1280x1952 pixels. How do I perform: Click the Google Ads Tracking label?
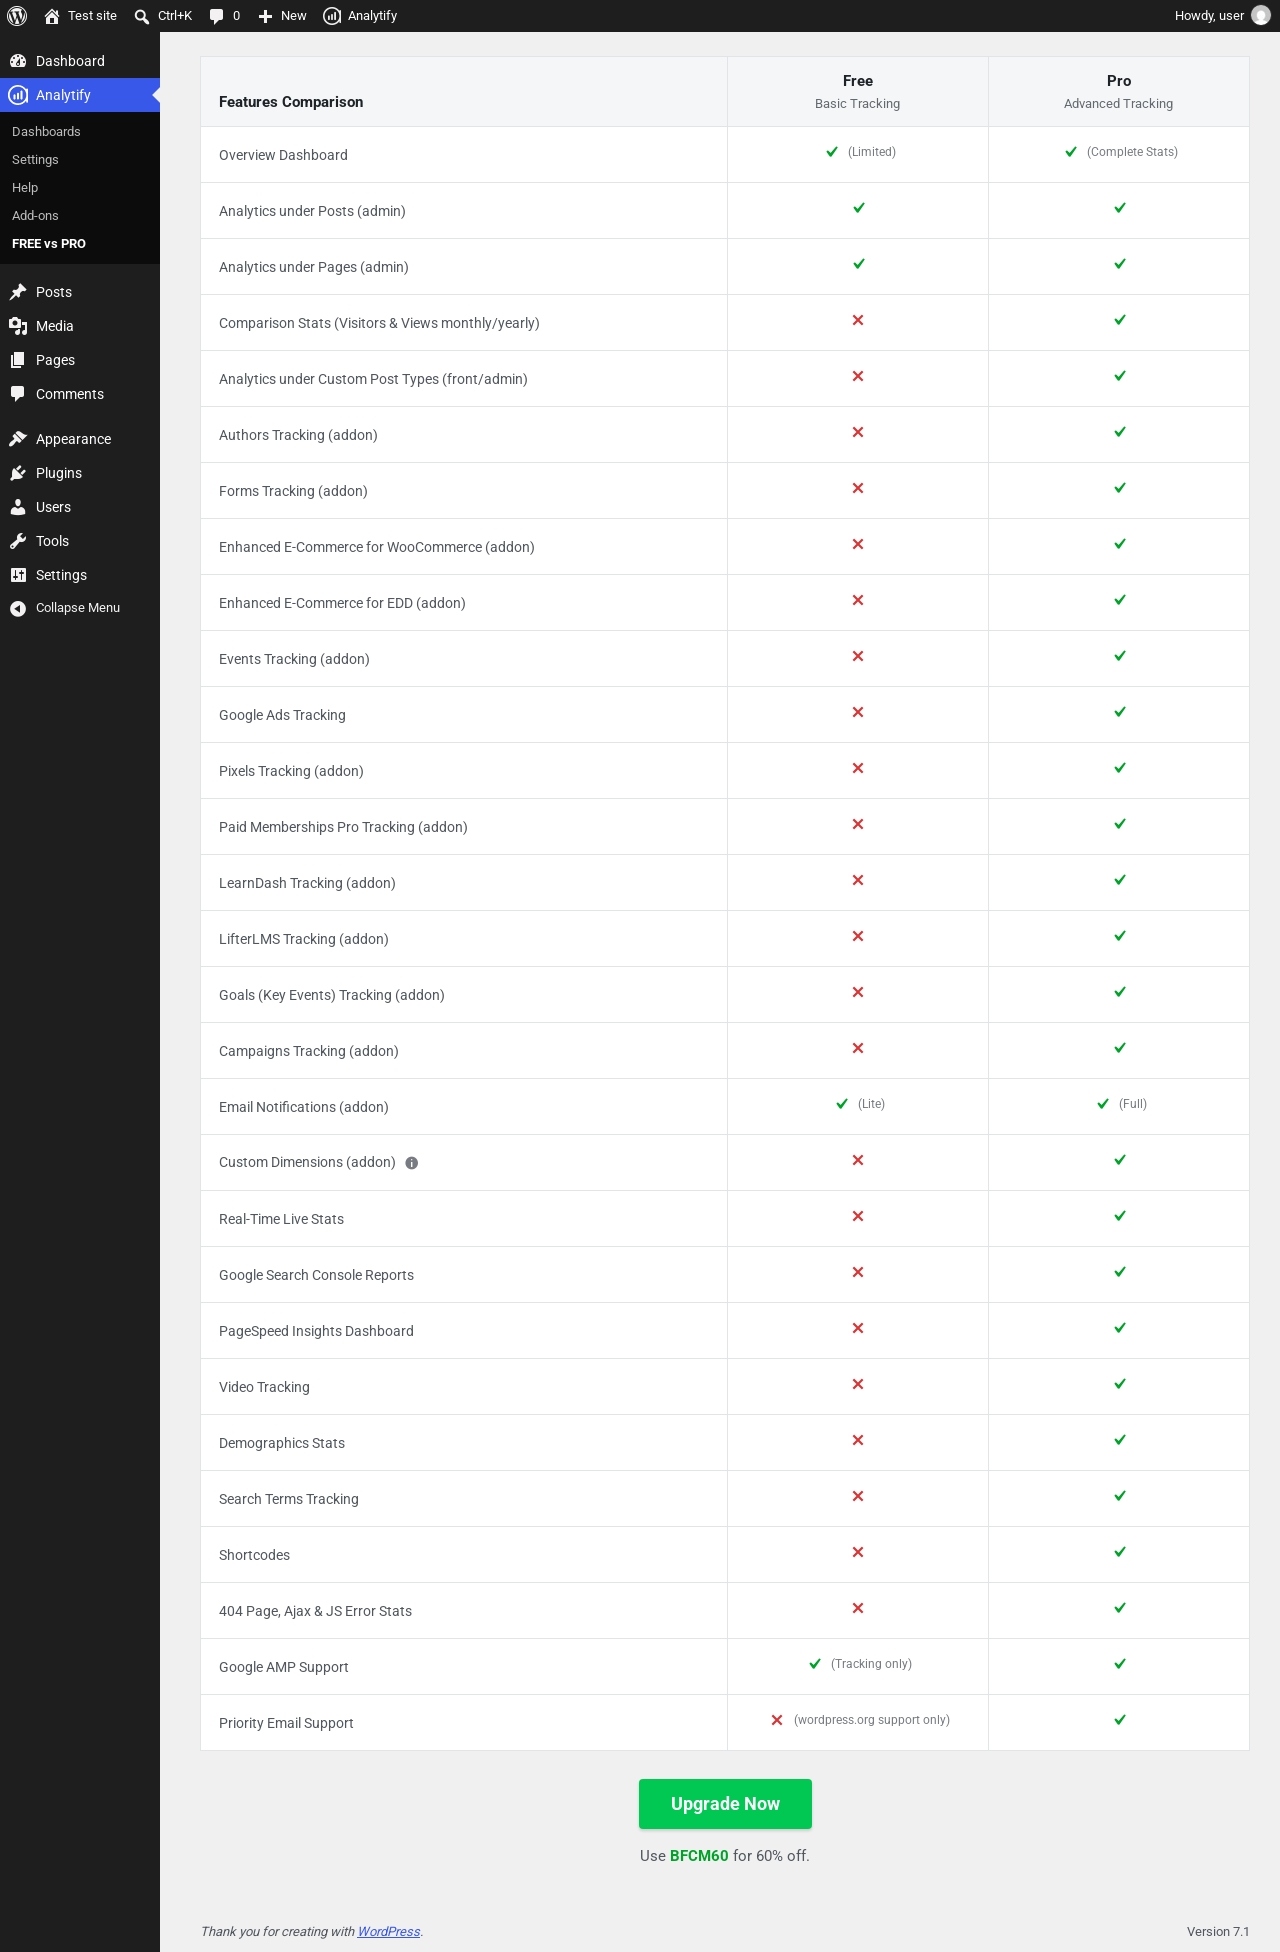(282, 715)
